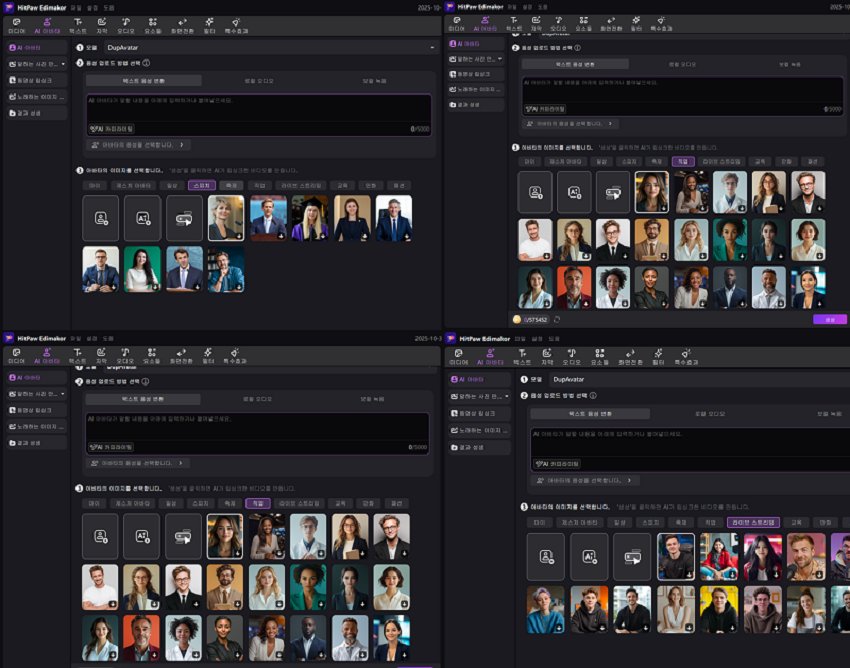Screen dimensions: 850x668
Task: Click the upload photo avatar tile in top-left window
Action: 101,217
